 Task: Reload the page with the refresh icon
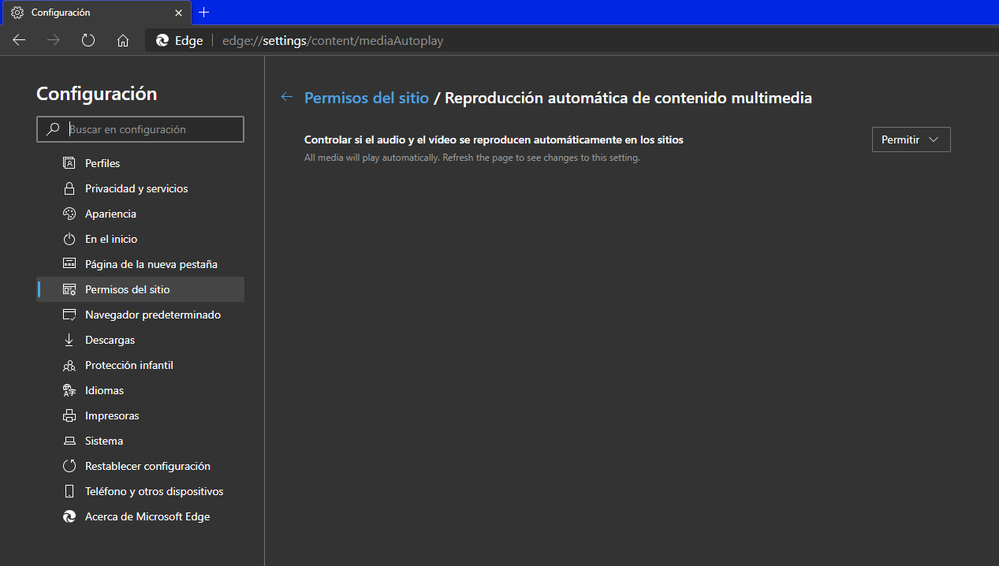pyautogui.click(x=88, y=41)
